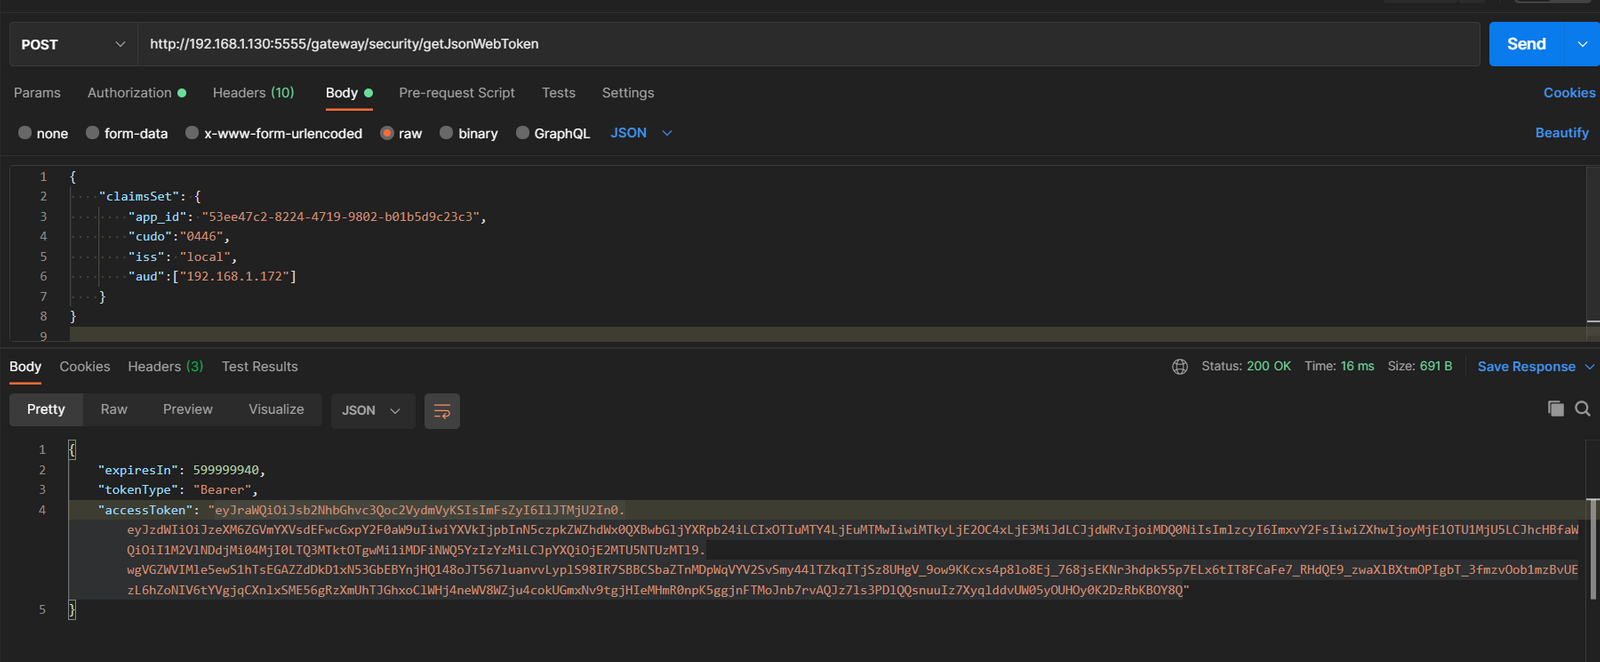
Task: Select the raw body type radio button
Action: pos(387,133)
